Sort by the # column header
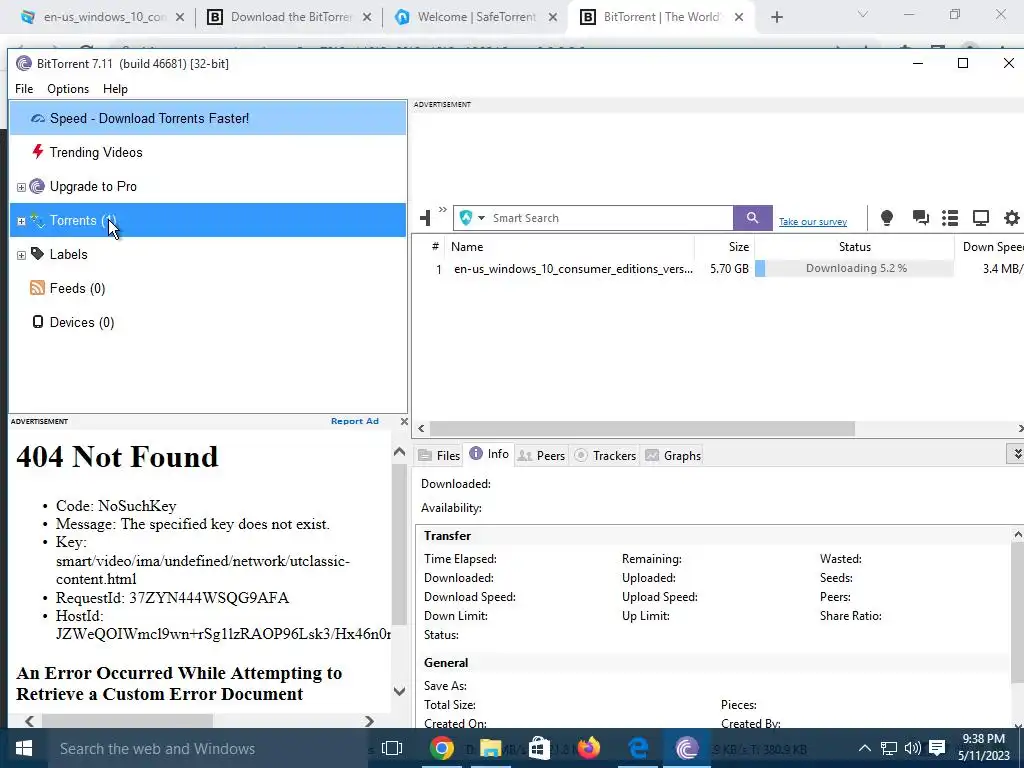Screen dimensions: 1024x768 [435, 247]
